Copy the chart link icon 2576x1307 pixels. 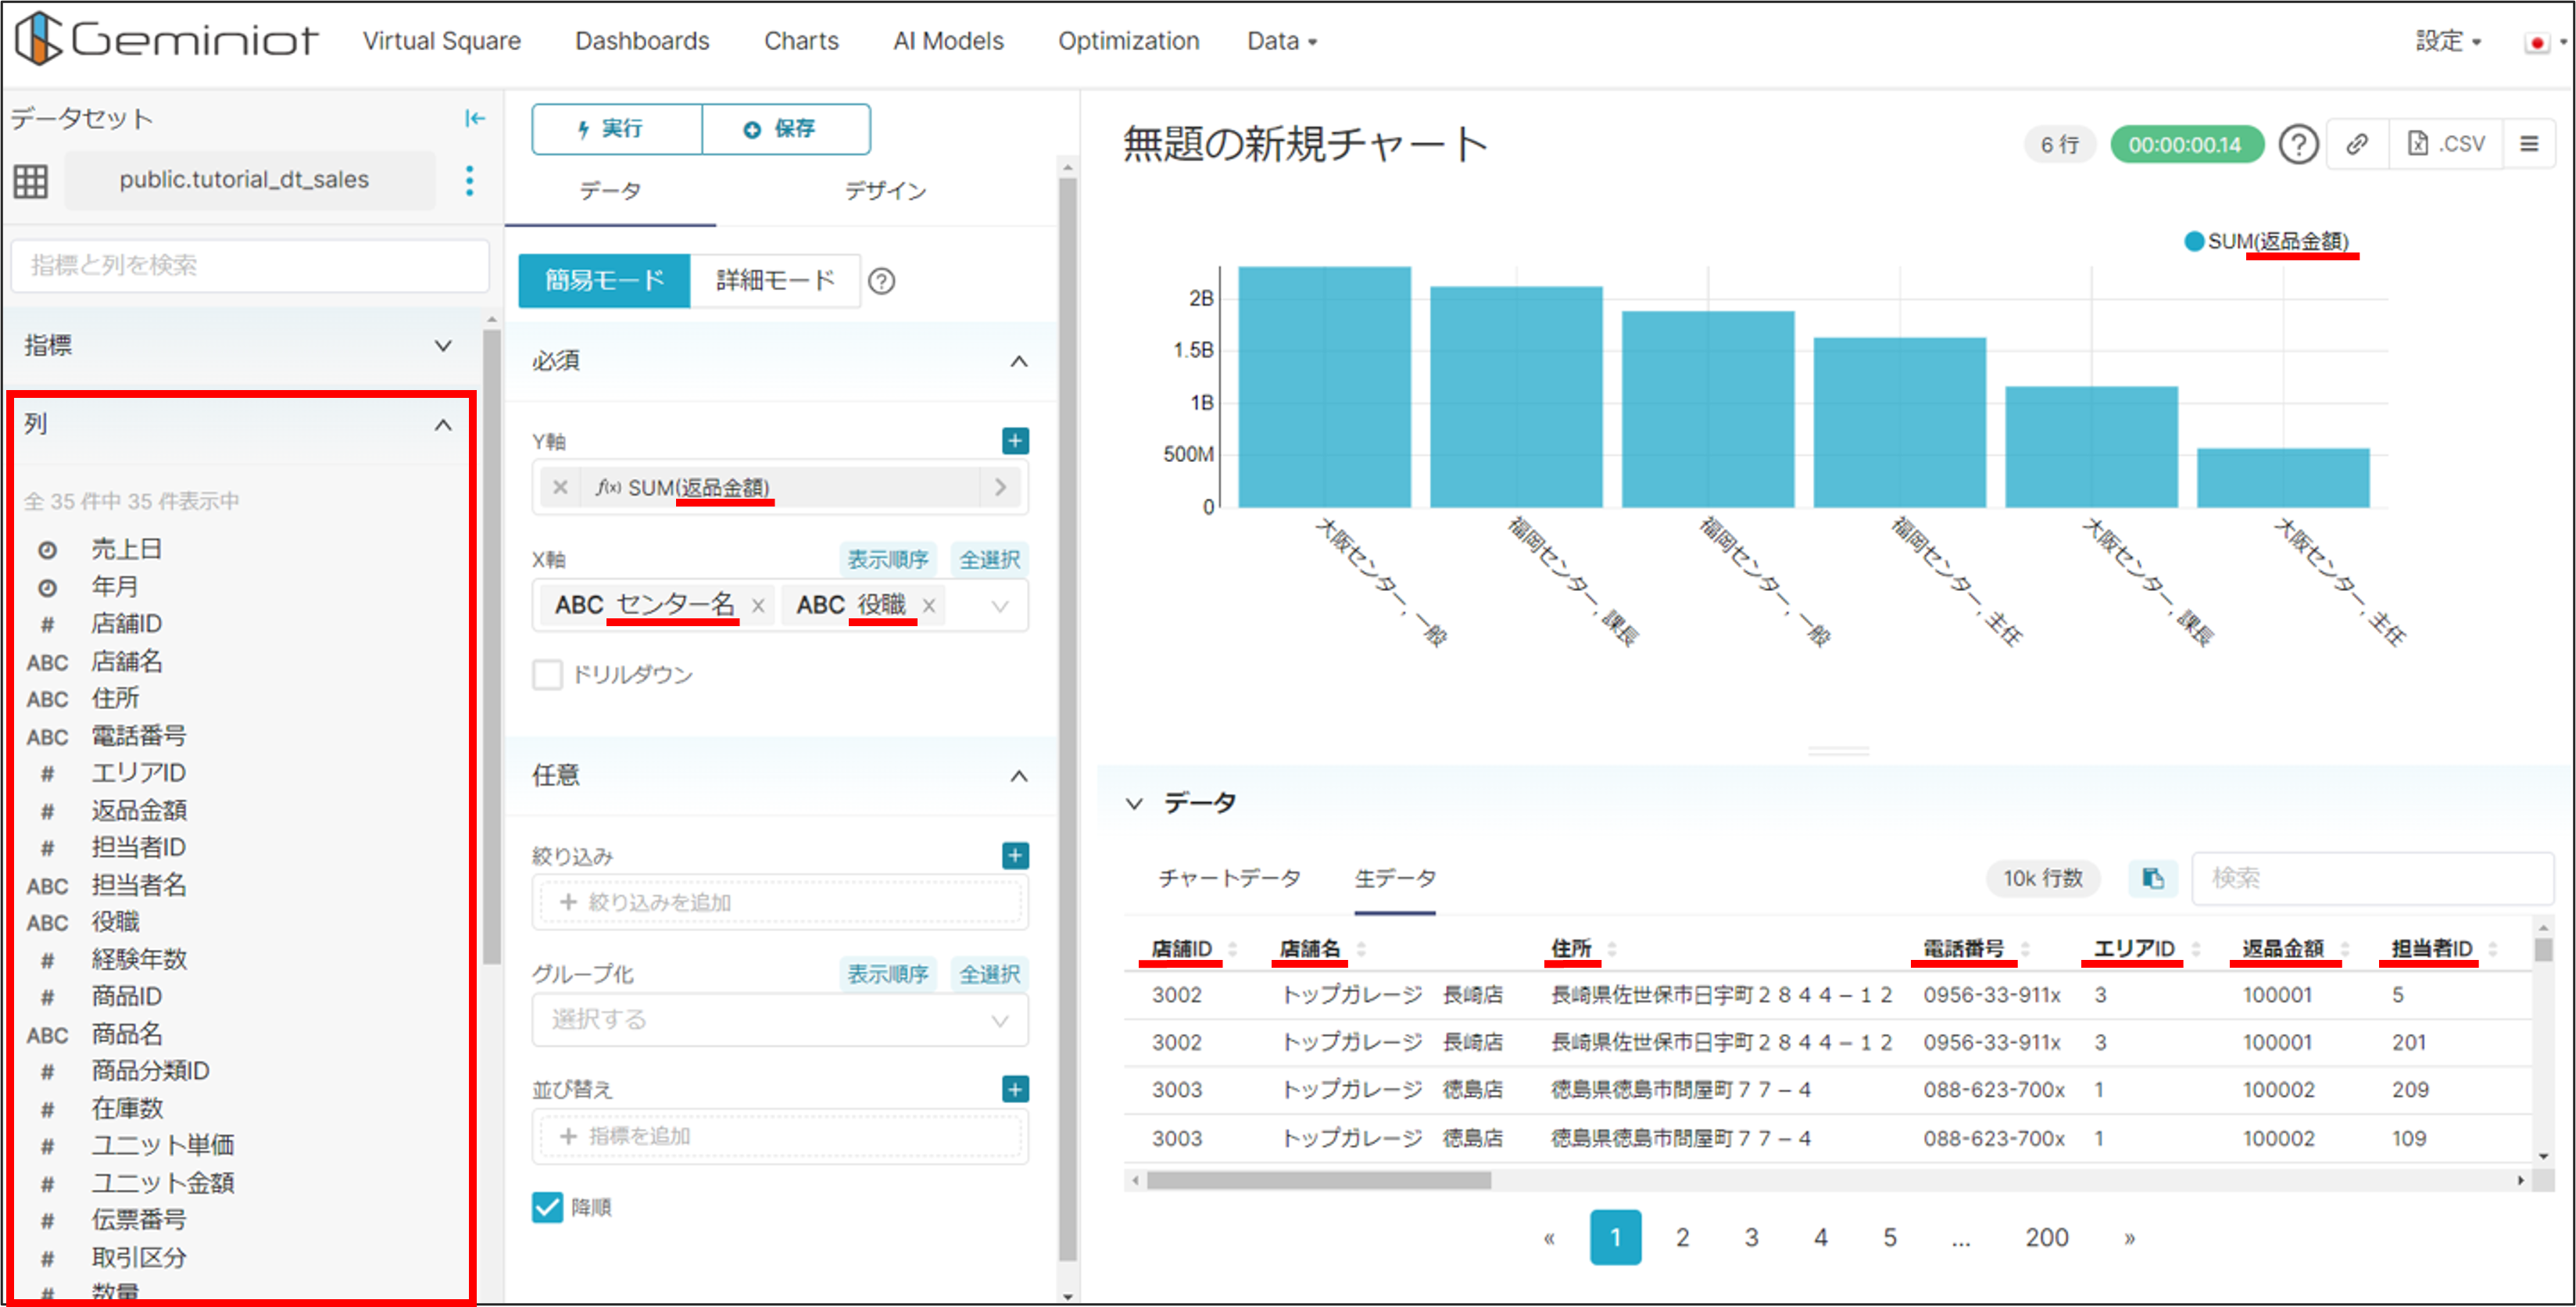(x=2358, y=145)
